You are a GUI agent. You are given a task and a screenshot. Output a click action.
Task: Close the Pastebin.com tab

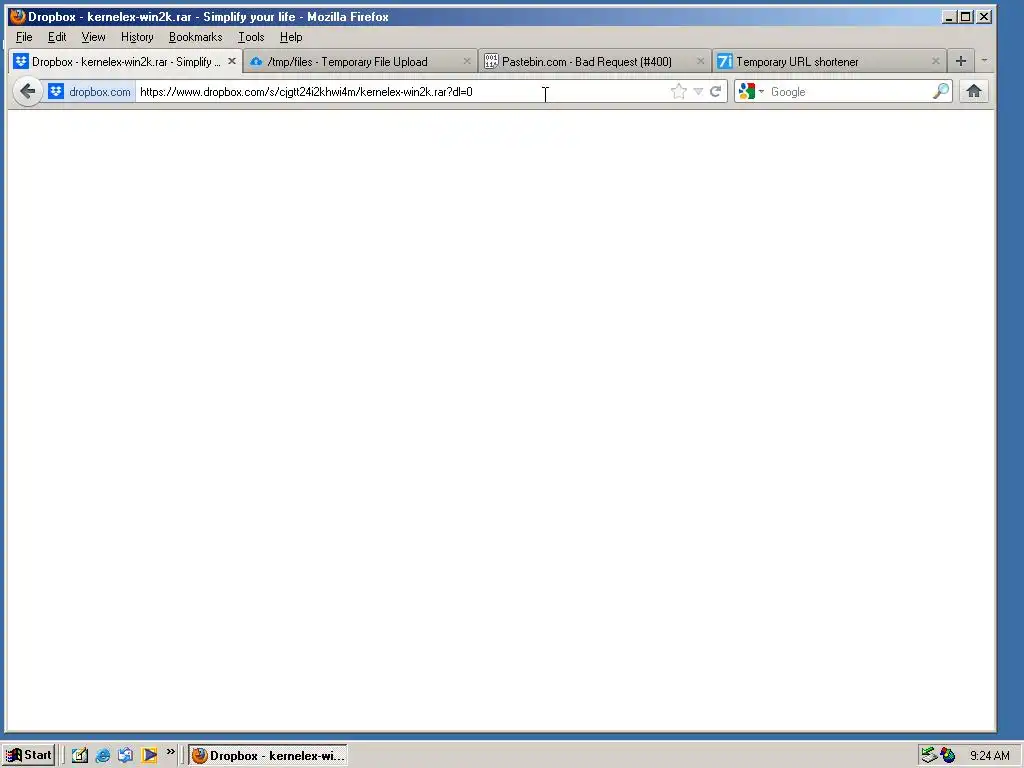700,61
